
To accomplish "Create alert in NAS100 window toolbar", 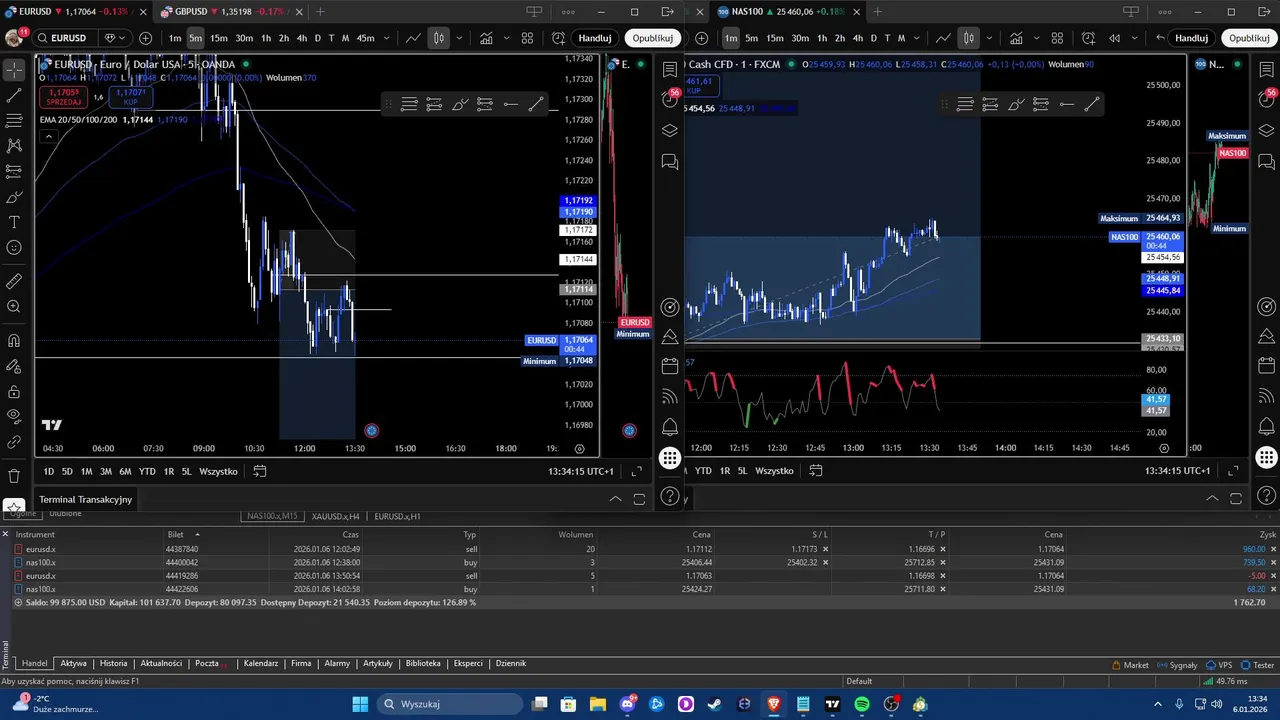I will [1089, 38].
